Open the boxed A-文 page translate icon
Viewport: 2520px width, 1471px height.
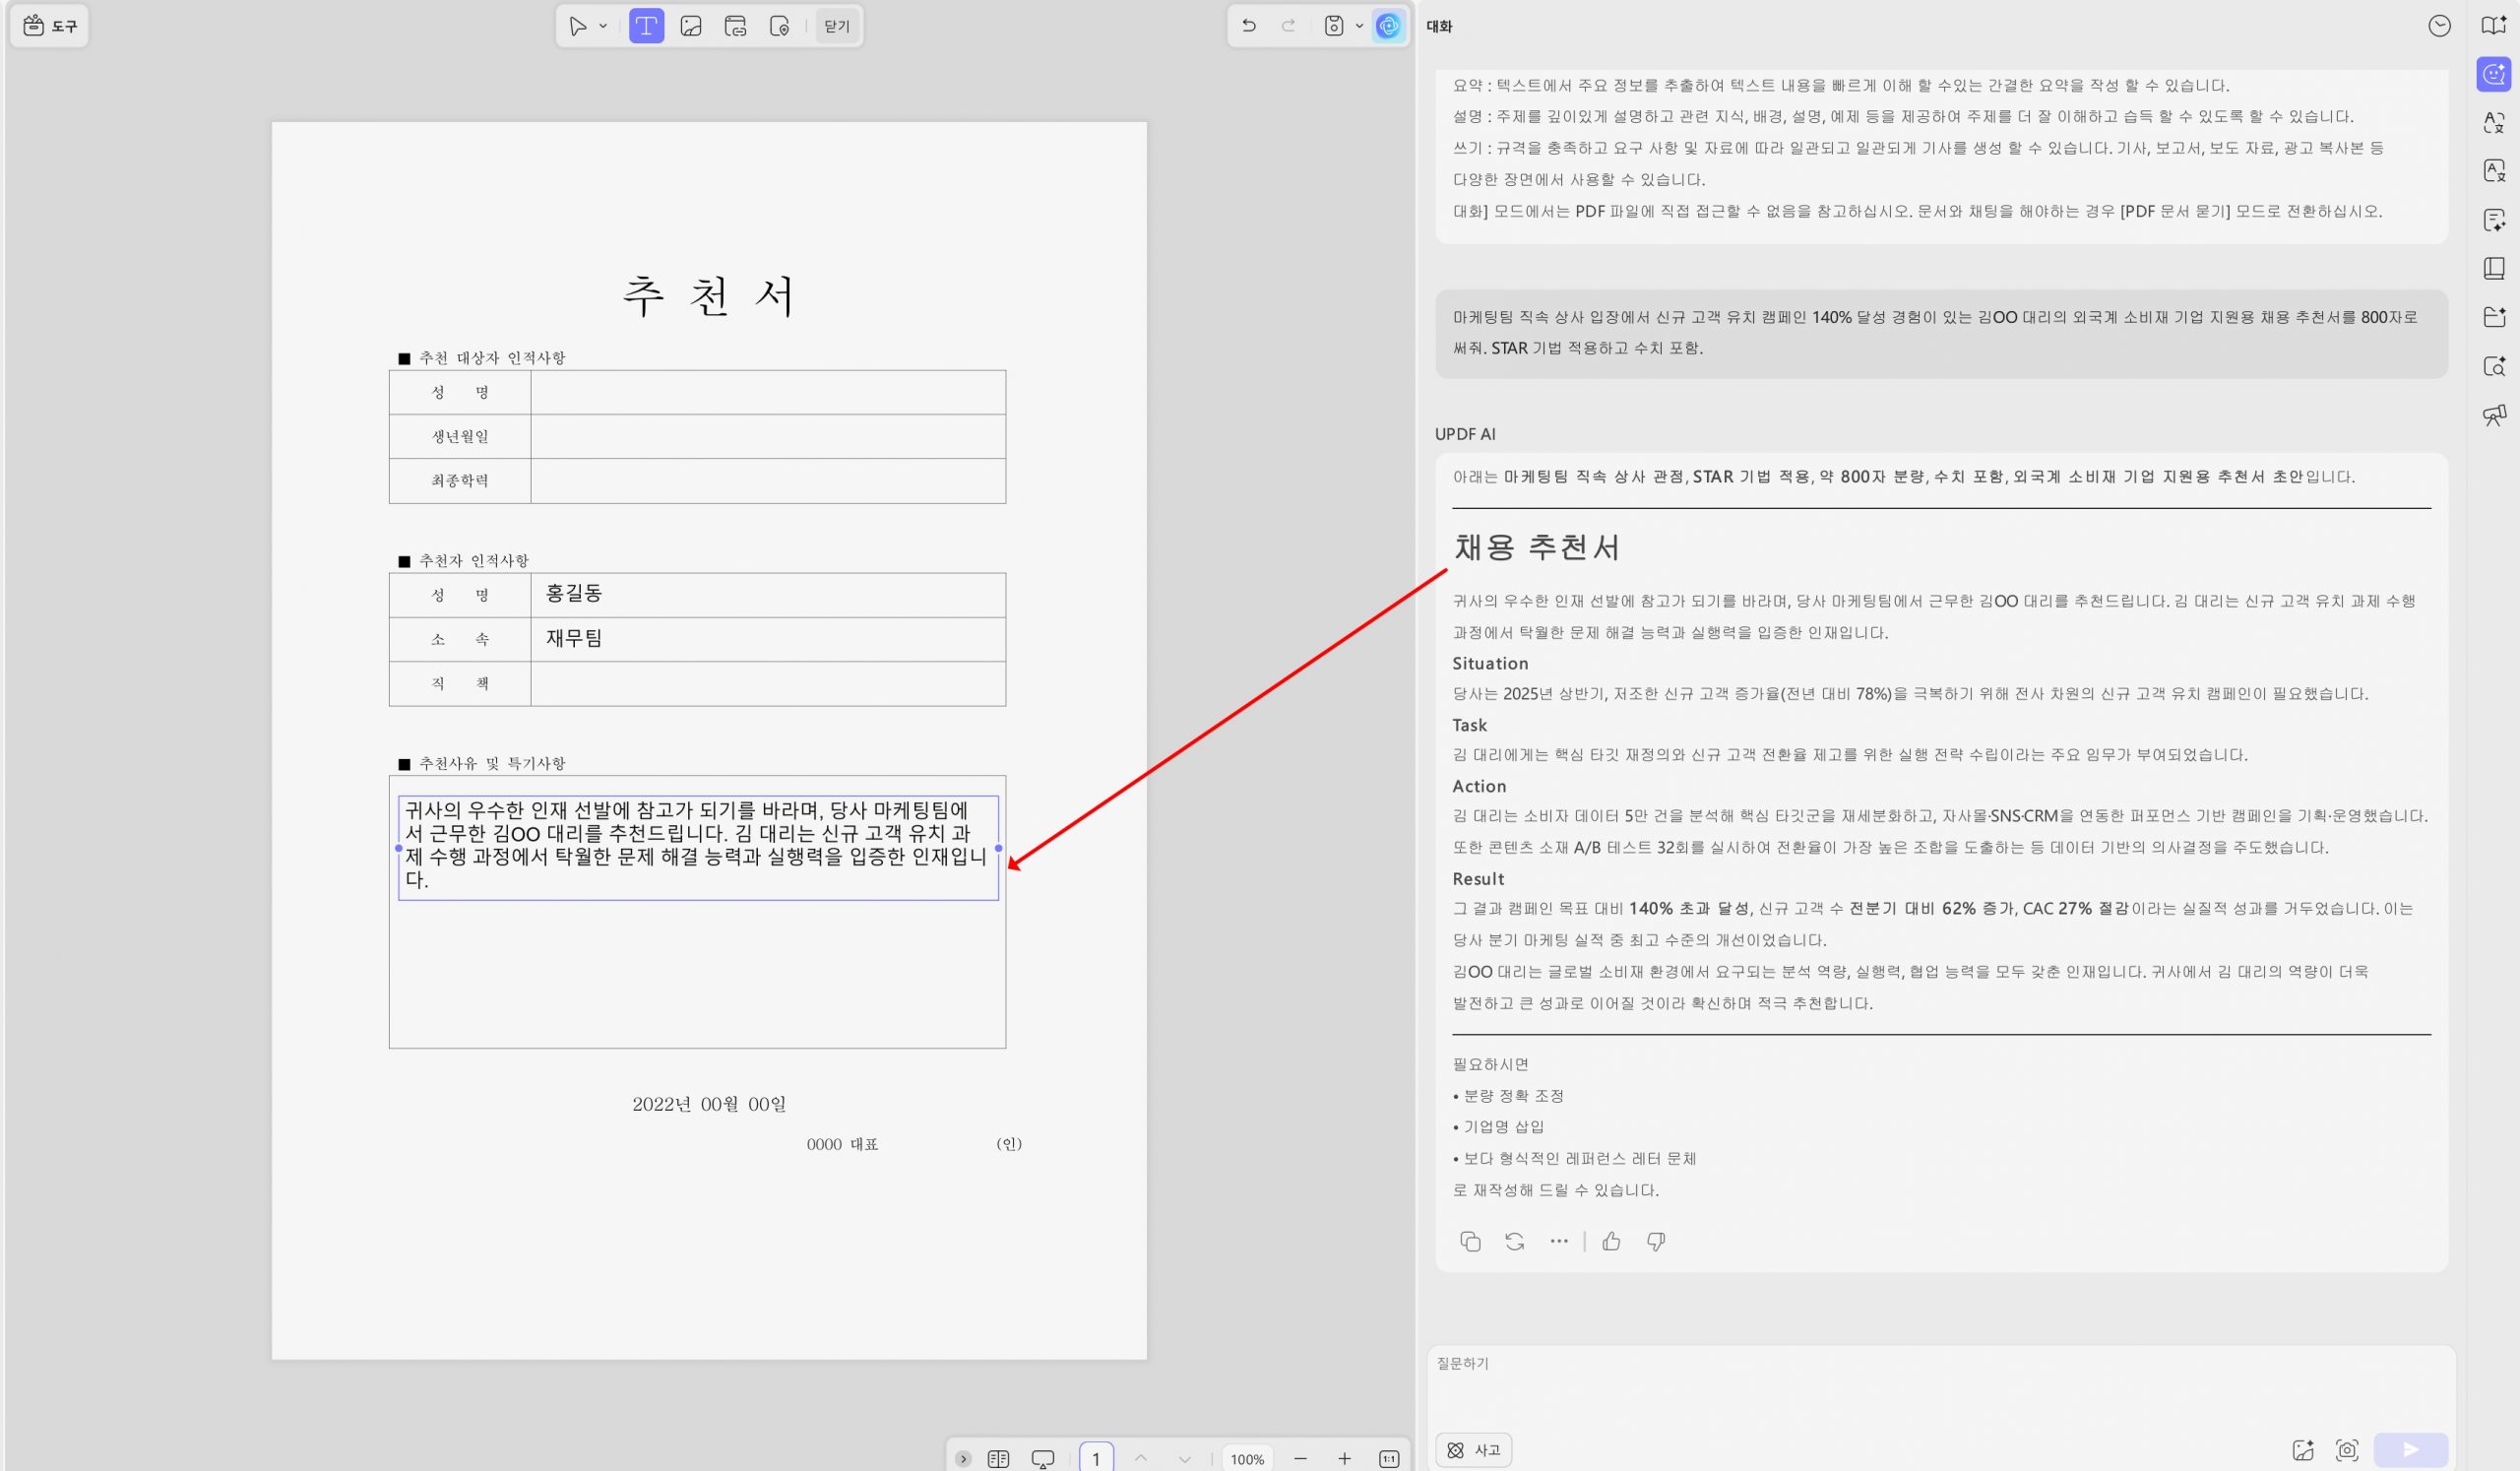(2494, 171)
